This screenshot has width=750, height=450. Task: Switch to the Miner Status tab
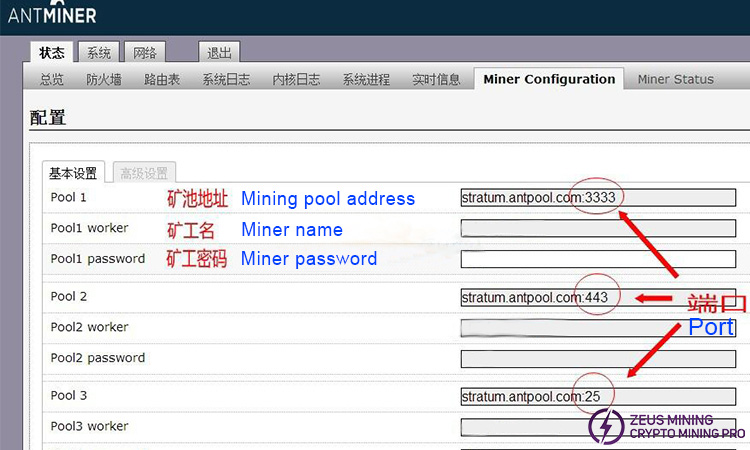[675, 79]
